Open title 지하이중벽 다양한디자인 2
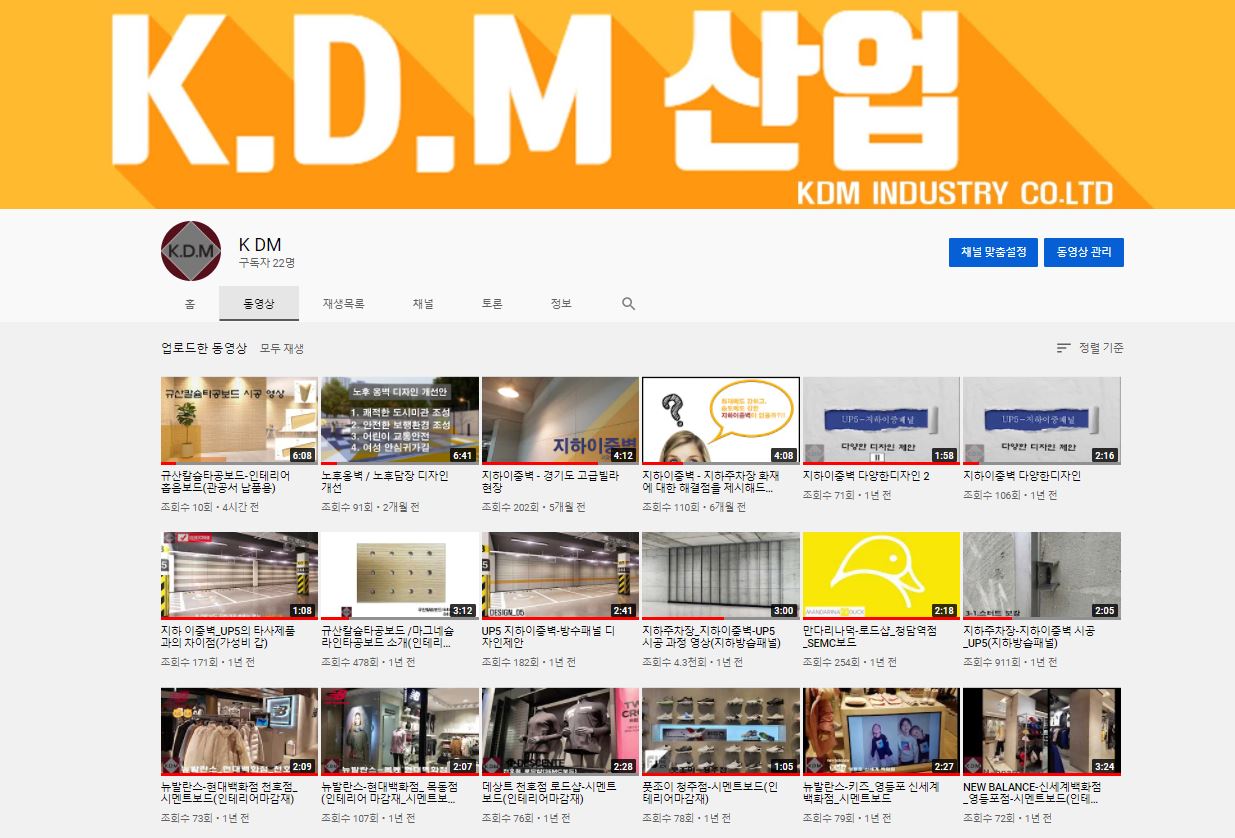Screen dimensions: 1235x838 click(x=866, y=476)
